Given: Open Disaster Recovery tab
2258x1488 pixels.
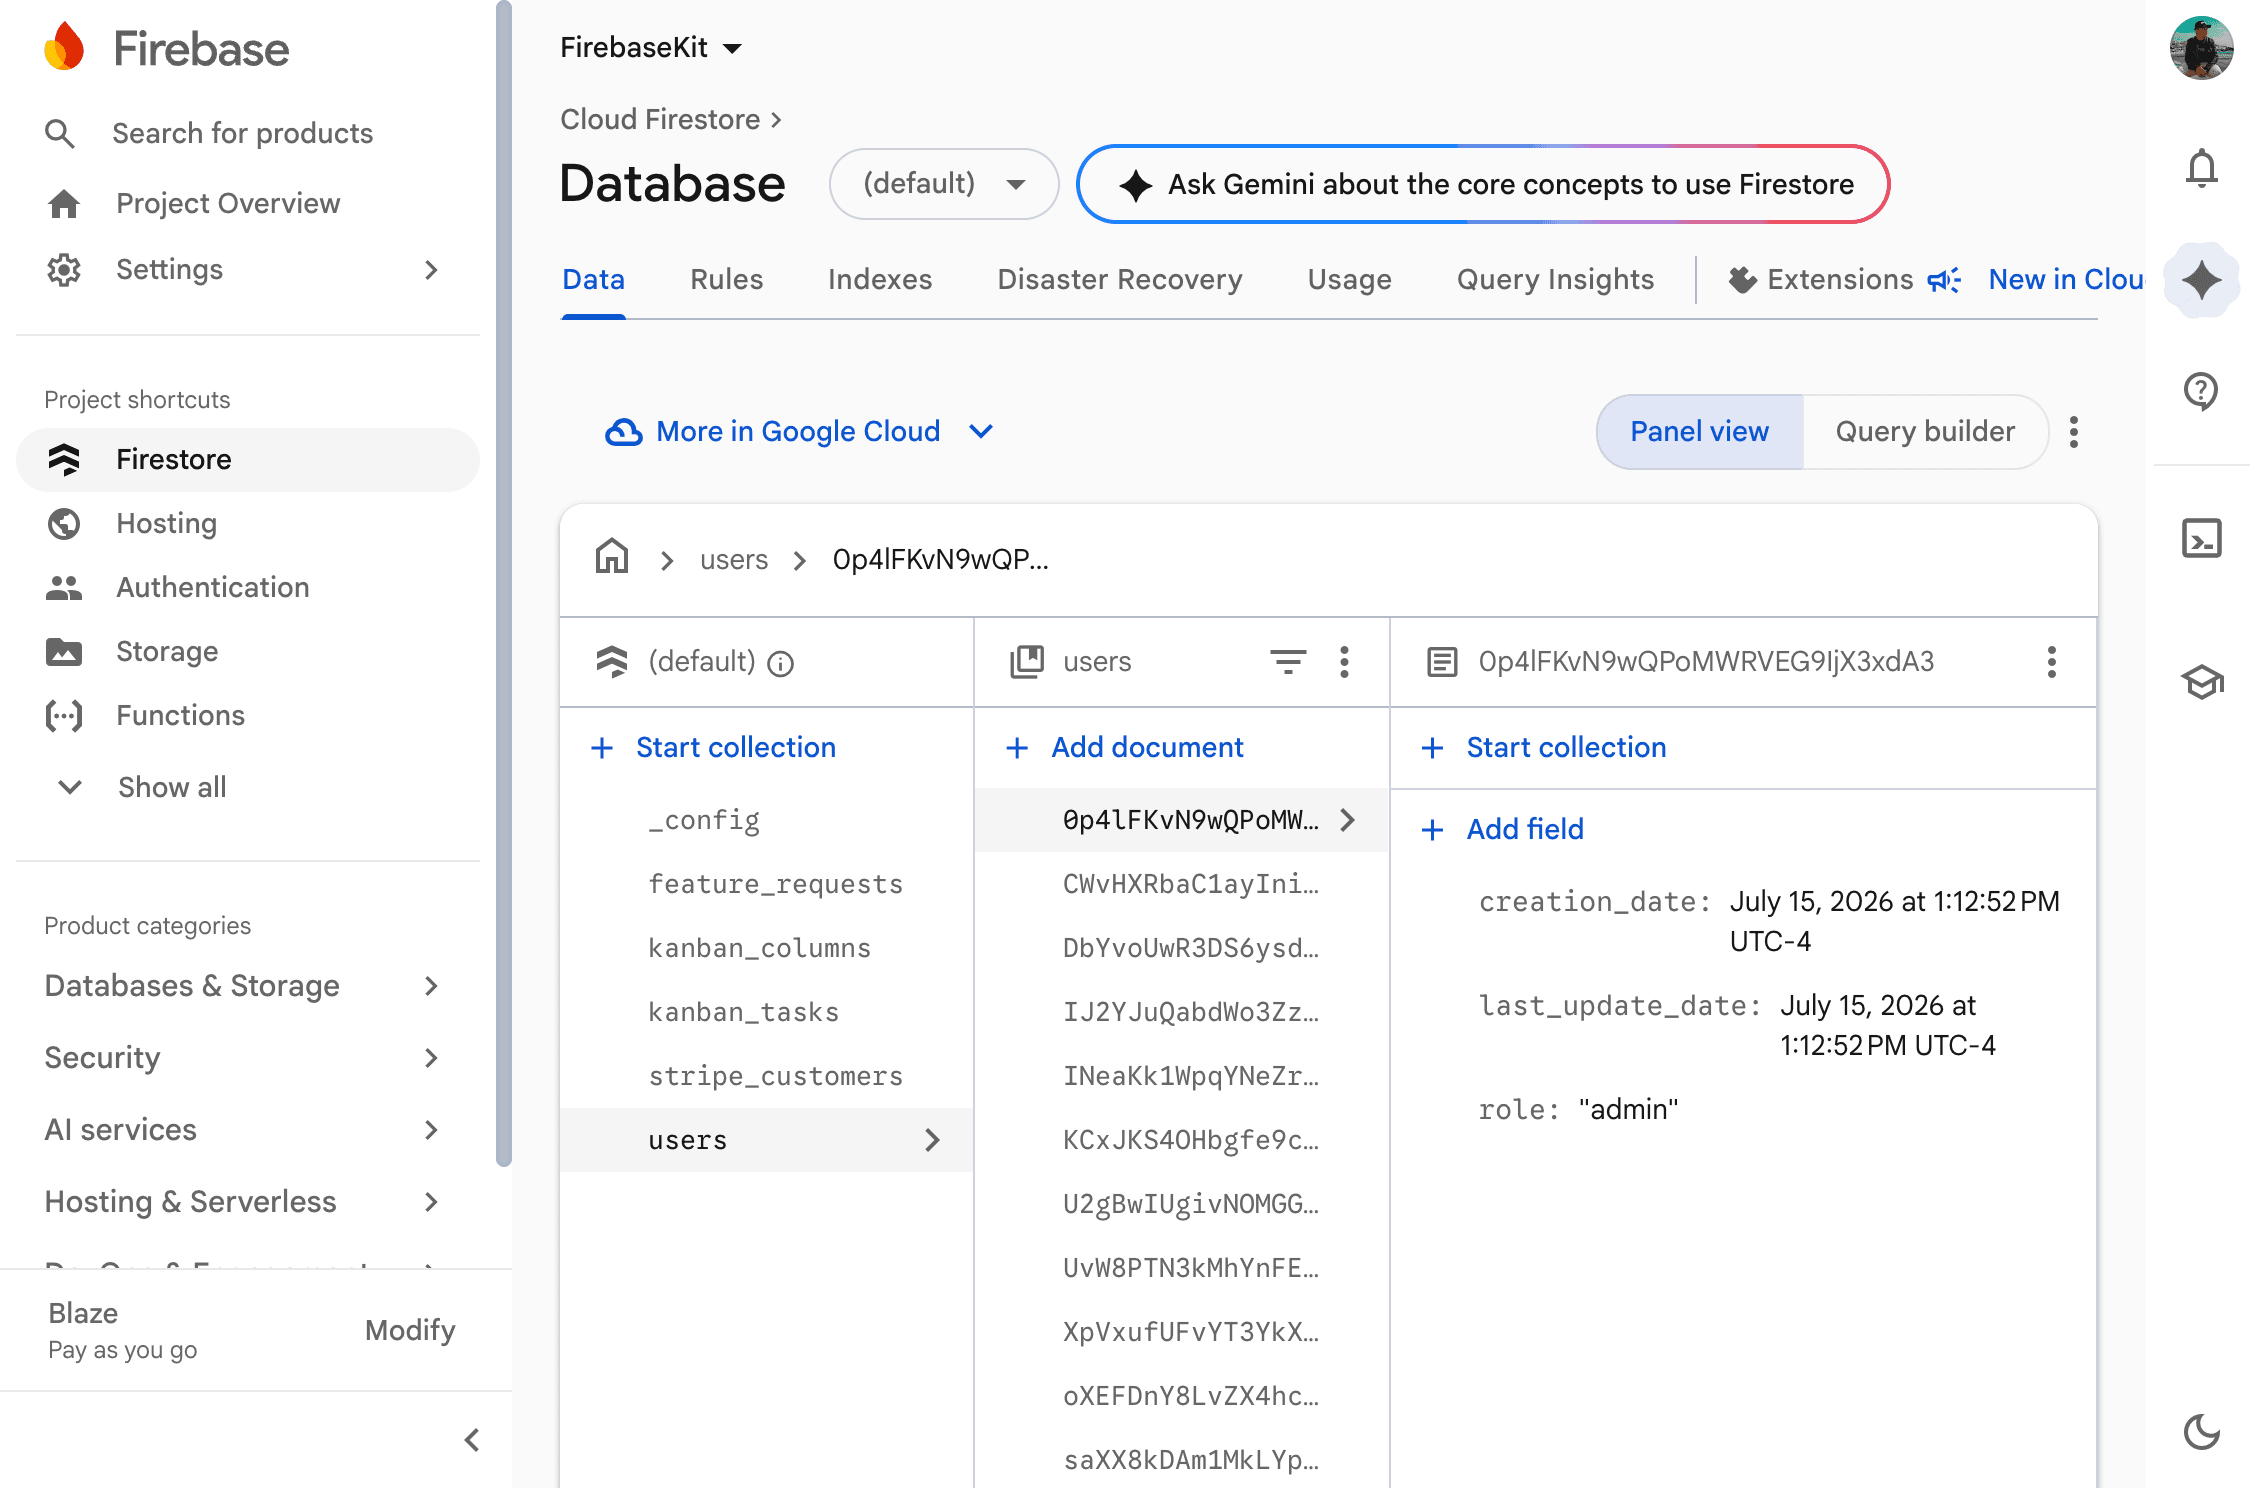Looking at the screenshot, I should coord(1120,279).
